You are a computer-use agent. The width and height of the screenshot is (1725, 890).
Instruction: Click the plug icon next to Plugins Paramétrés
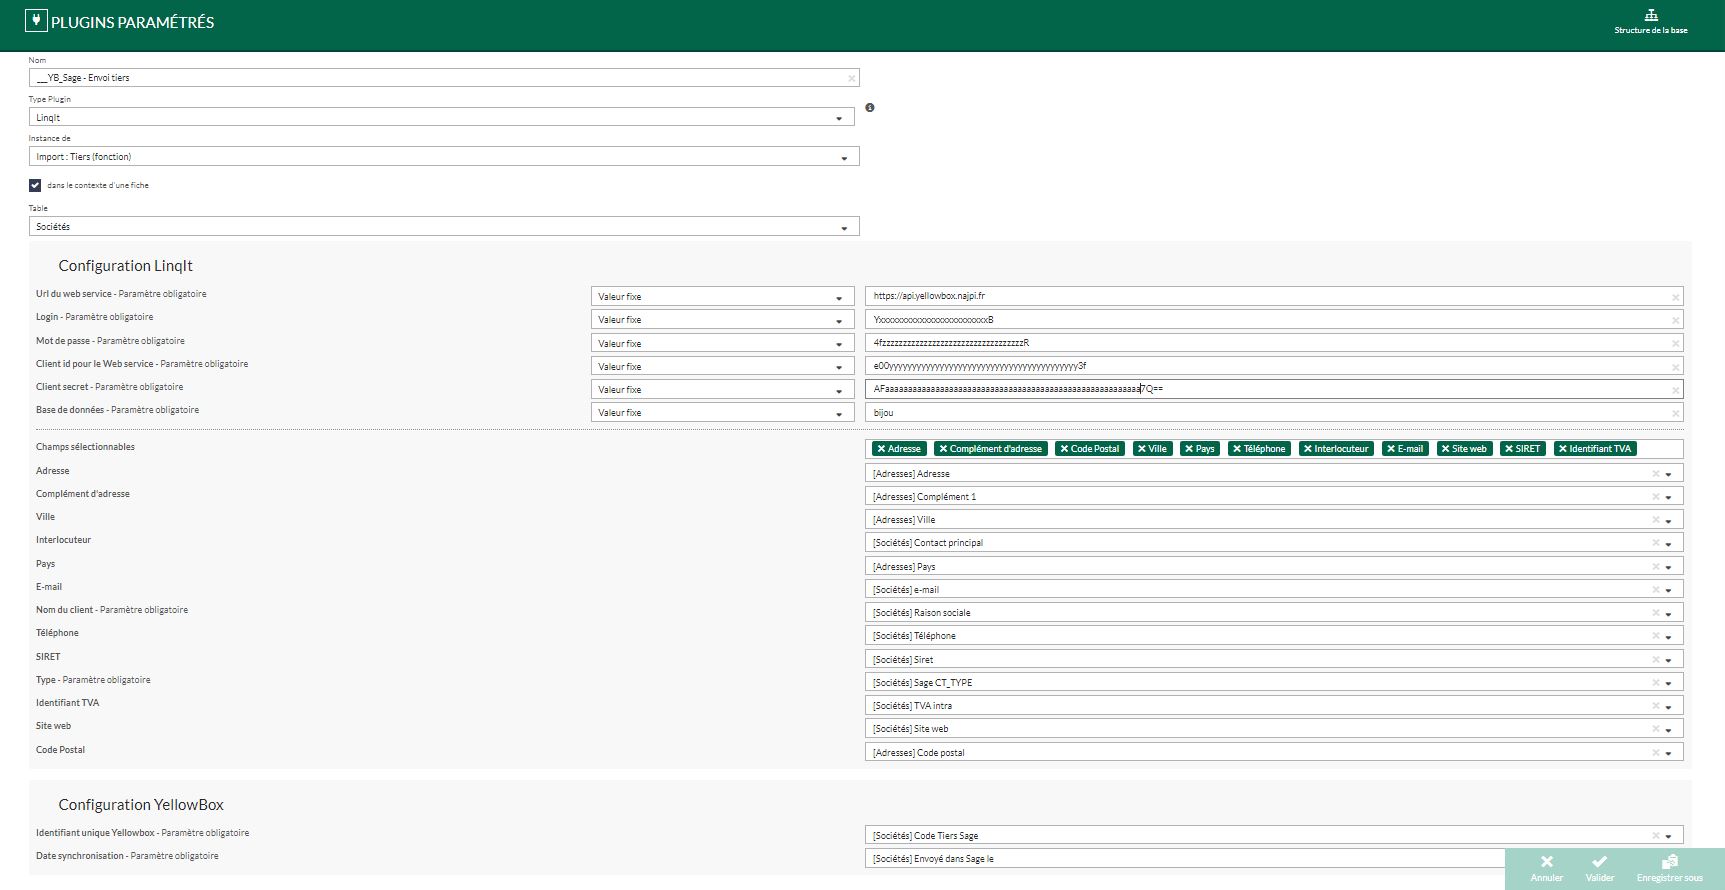(x=36, y=21)
